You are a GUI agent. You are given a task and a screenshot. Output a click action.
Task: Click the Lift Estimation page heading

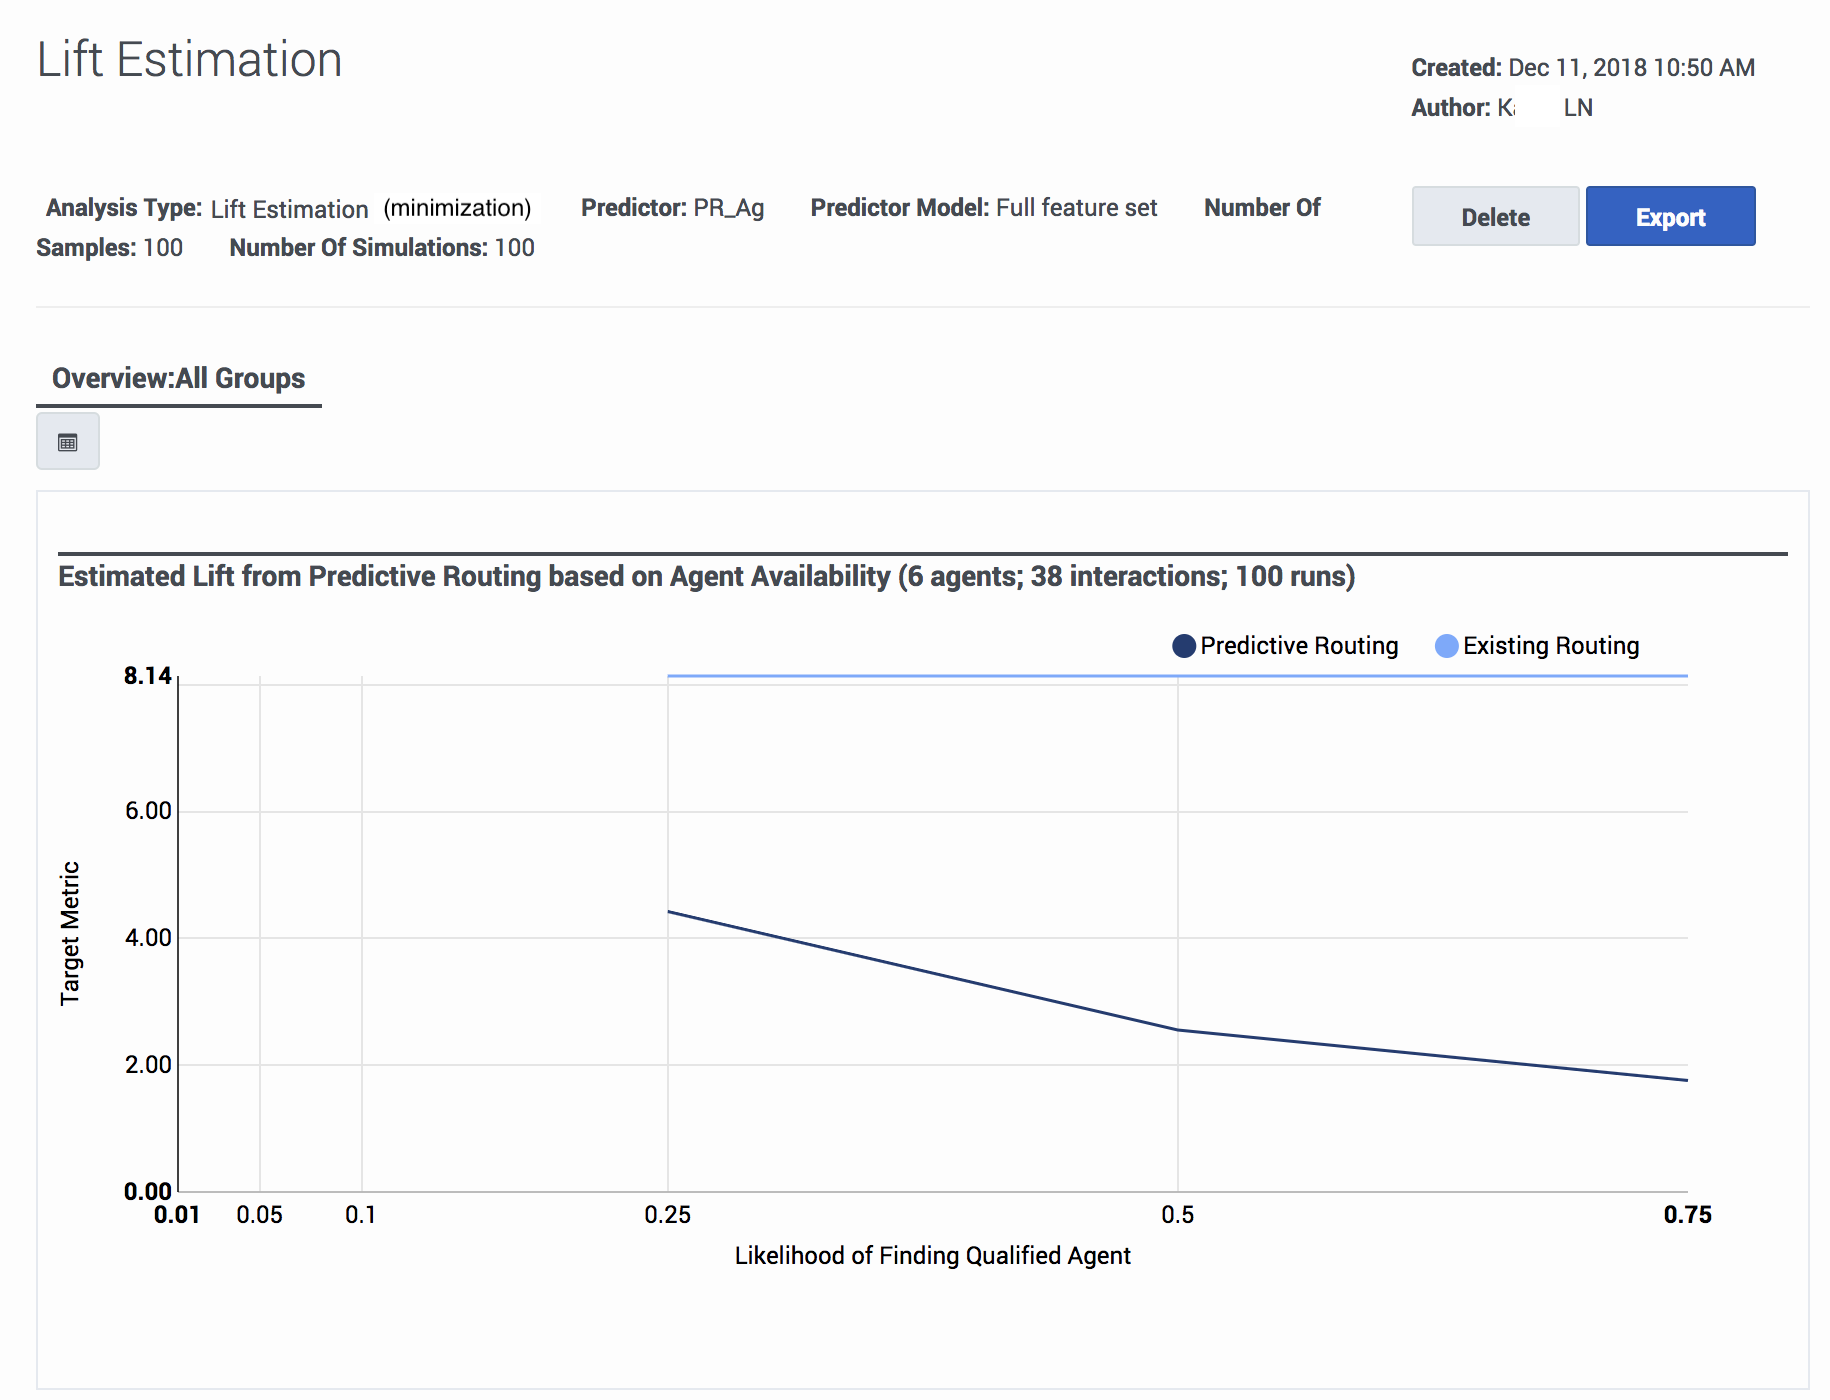pos(190,60)
